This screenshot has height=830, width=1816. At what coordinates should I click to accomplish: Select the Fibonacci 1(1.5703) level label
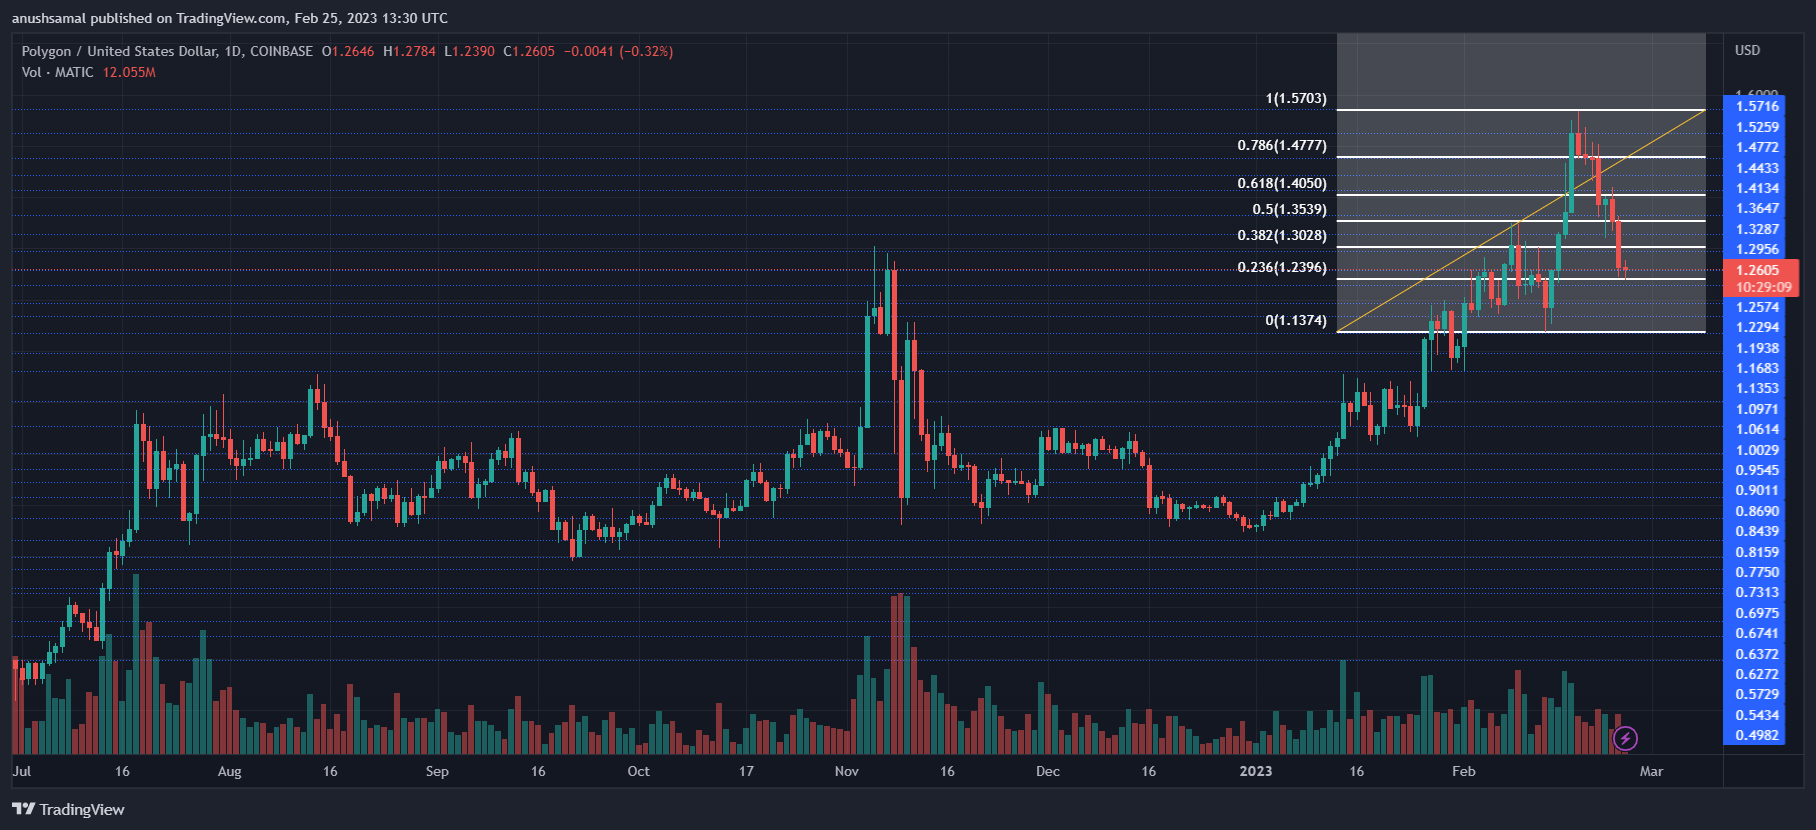1296,98
